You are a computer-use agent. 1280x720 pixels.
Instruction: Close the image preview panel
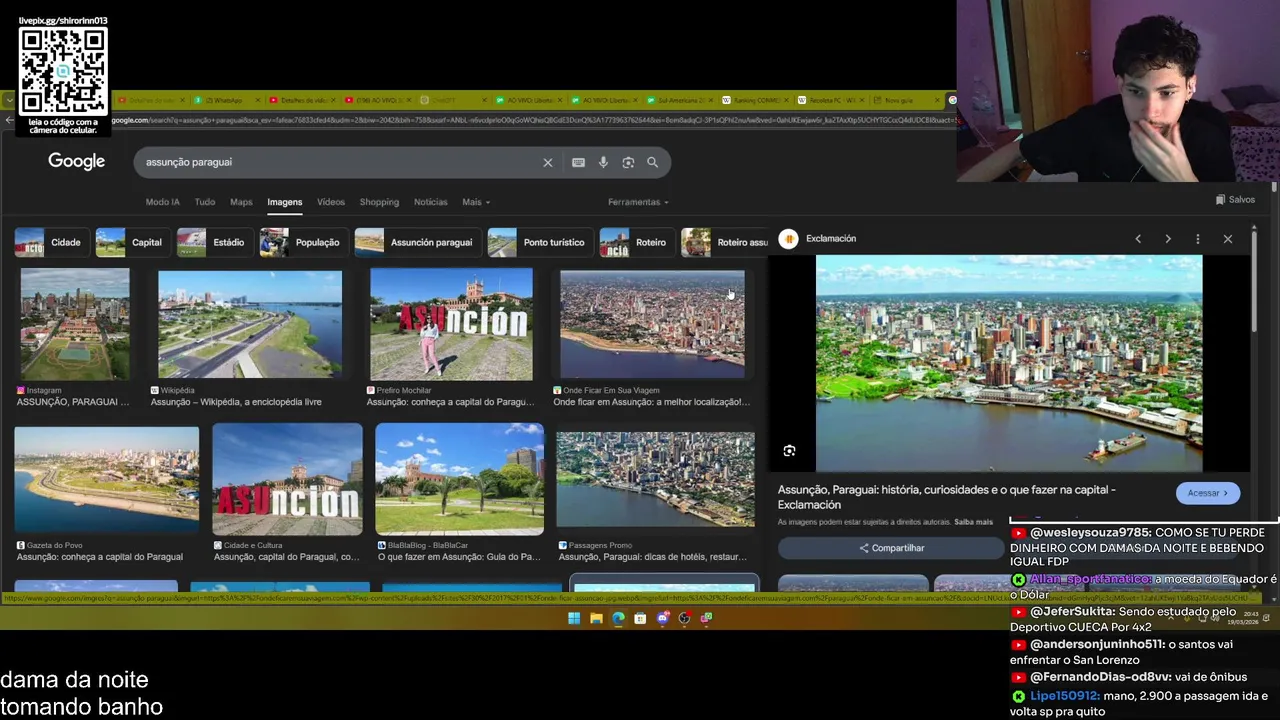[x=1228, y=239]
